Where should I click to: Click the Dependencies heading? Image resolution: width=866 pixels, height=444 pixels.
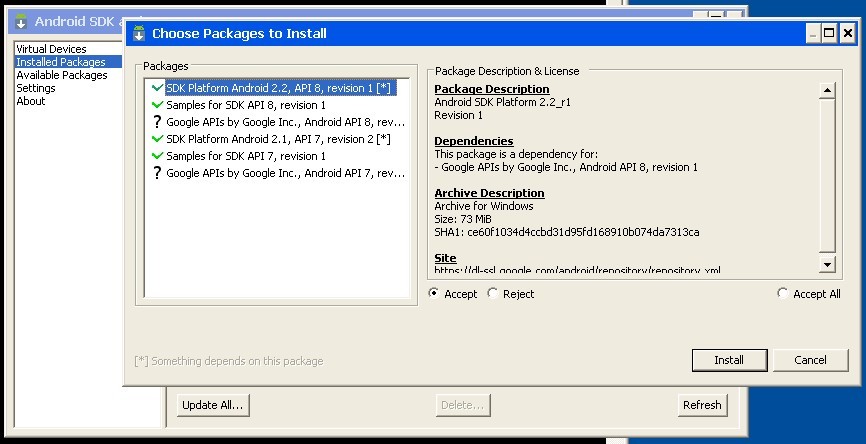click(474, 141)
